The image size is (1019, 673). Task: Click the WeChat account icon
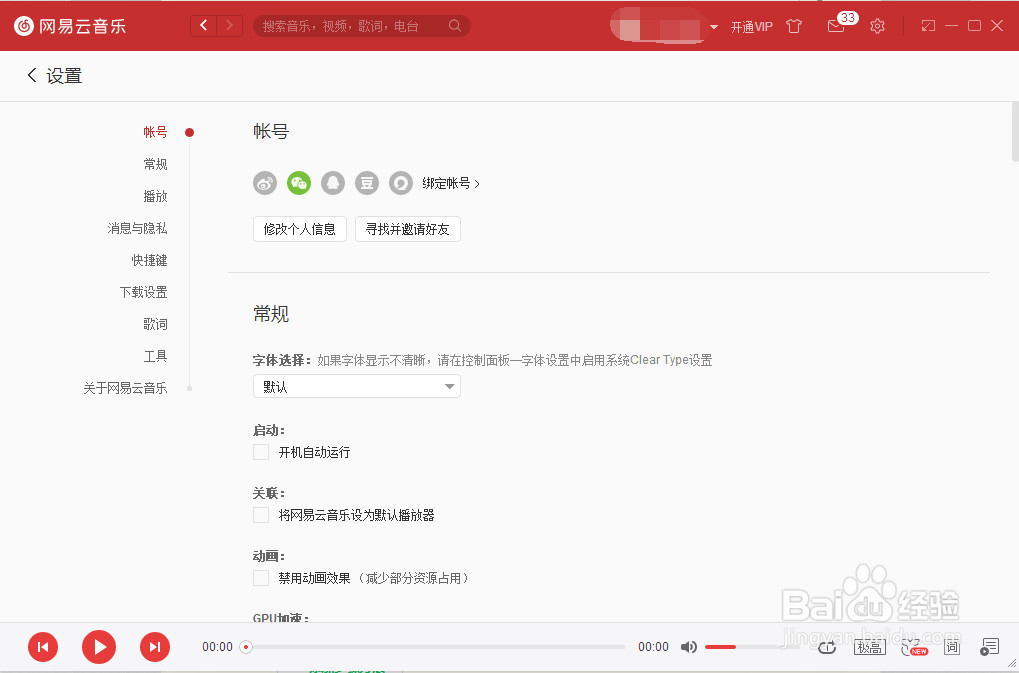(299, 183)
